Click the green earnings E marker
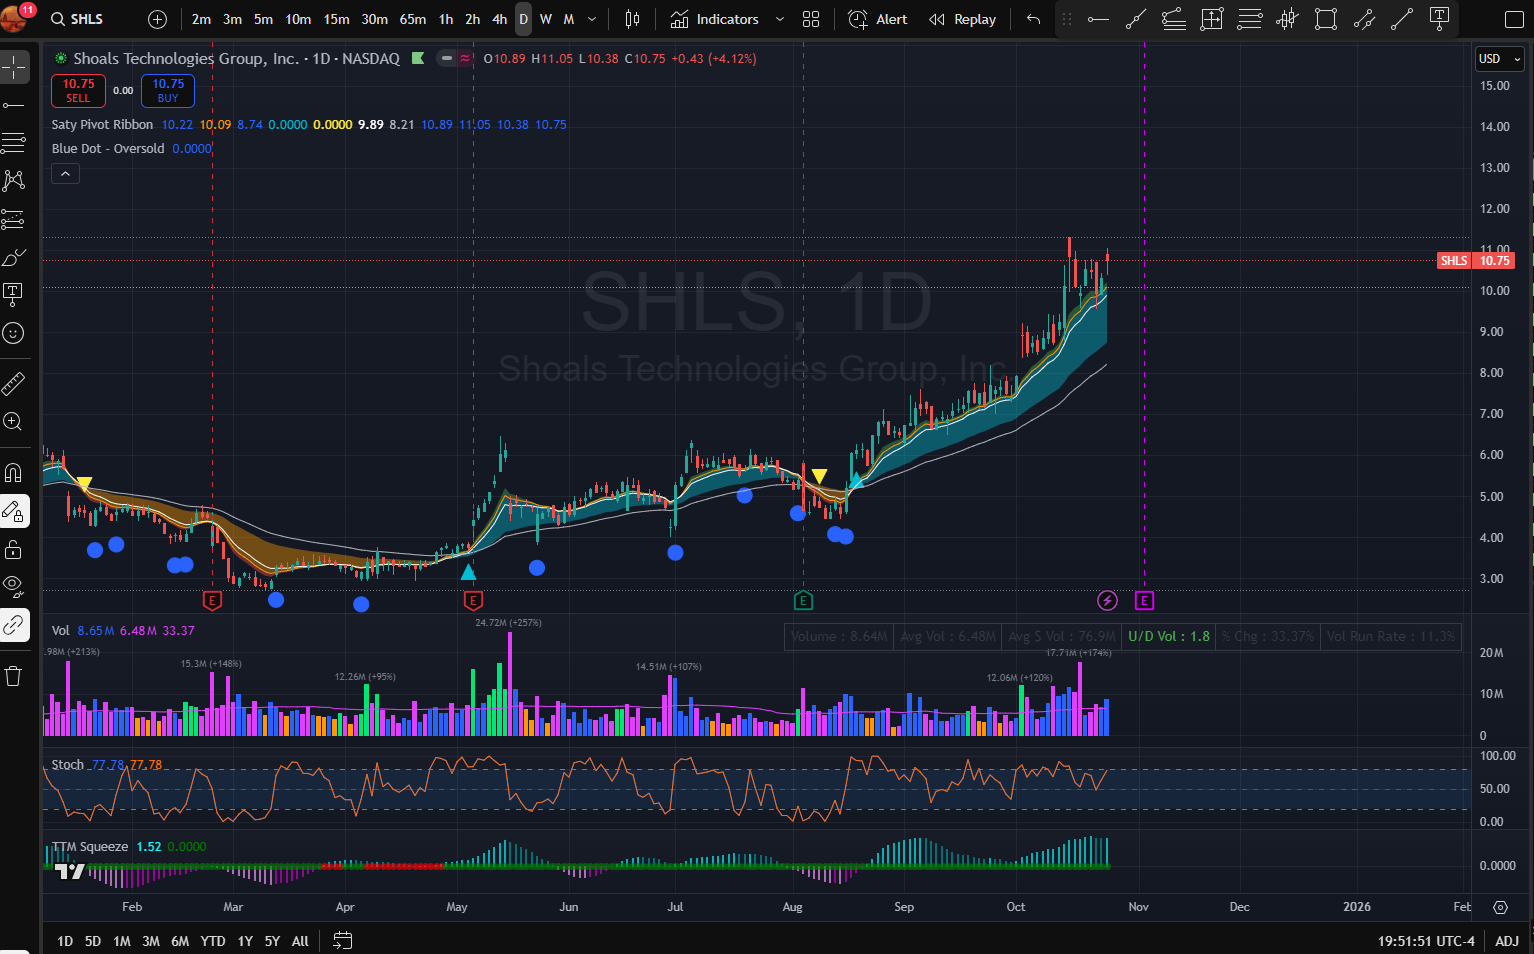 pos(803,600)
